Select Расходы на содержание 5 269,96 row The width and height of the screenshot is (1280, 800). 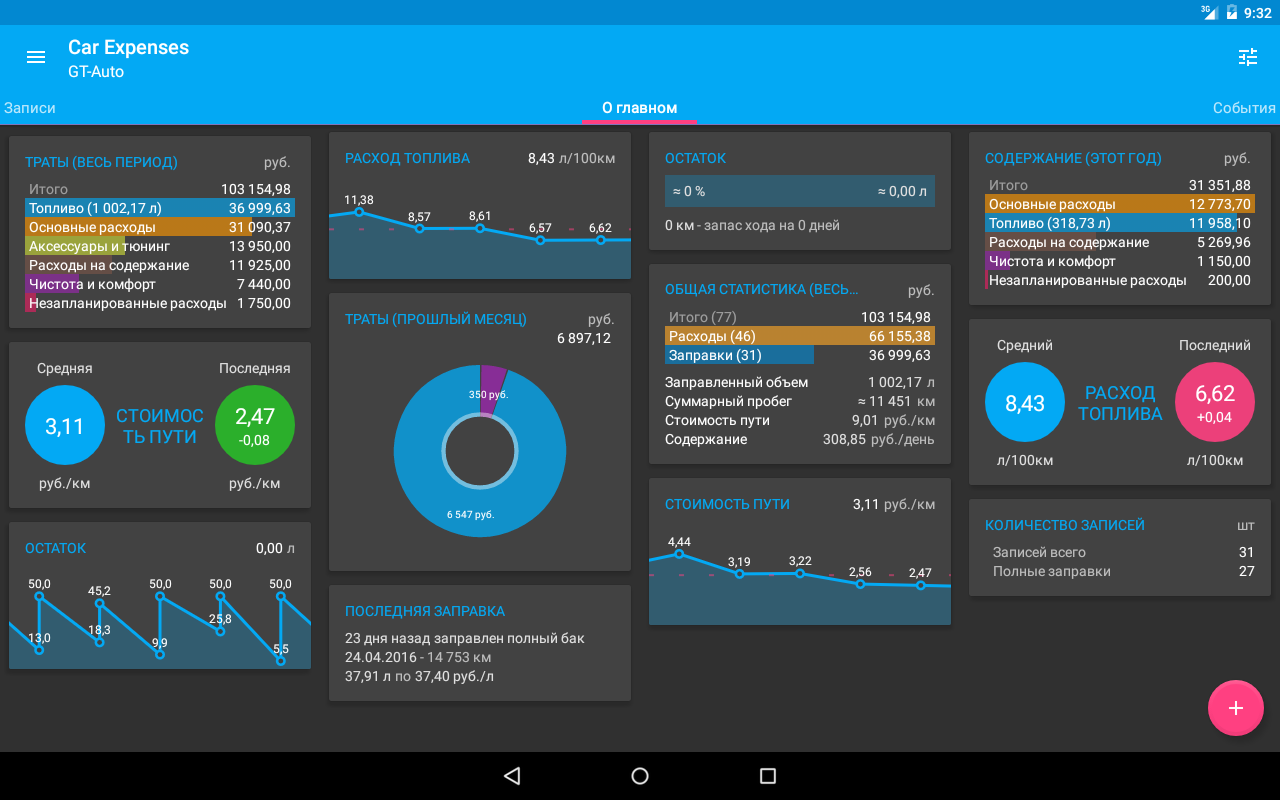(x=1120, y=242)
